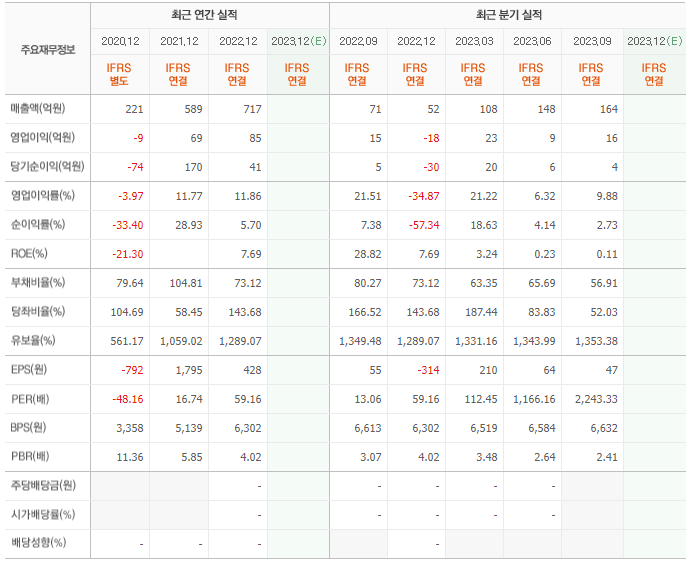Click the 영업이익률(%) row label
The height and width of the screenshot is (564, 693).
[42, 195]
